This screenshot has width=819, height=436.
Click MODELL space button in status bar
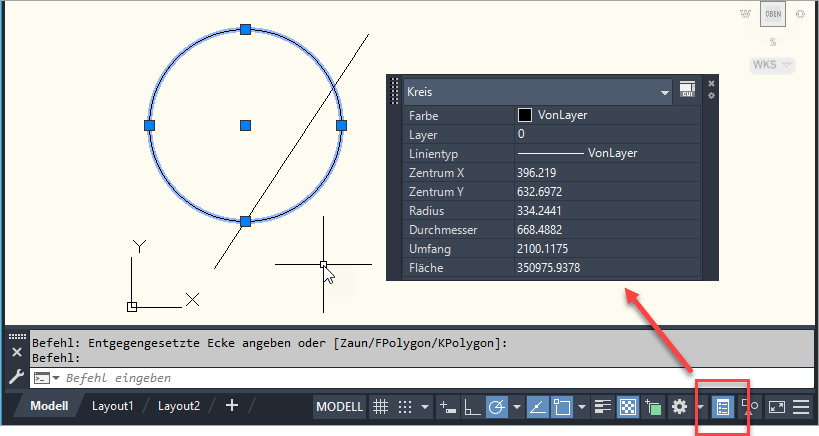point(340,406)
